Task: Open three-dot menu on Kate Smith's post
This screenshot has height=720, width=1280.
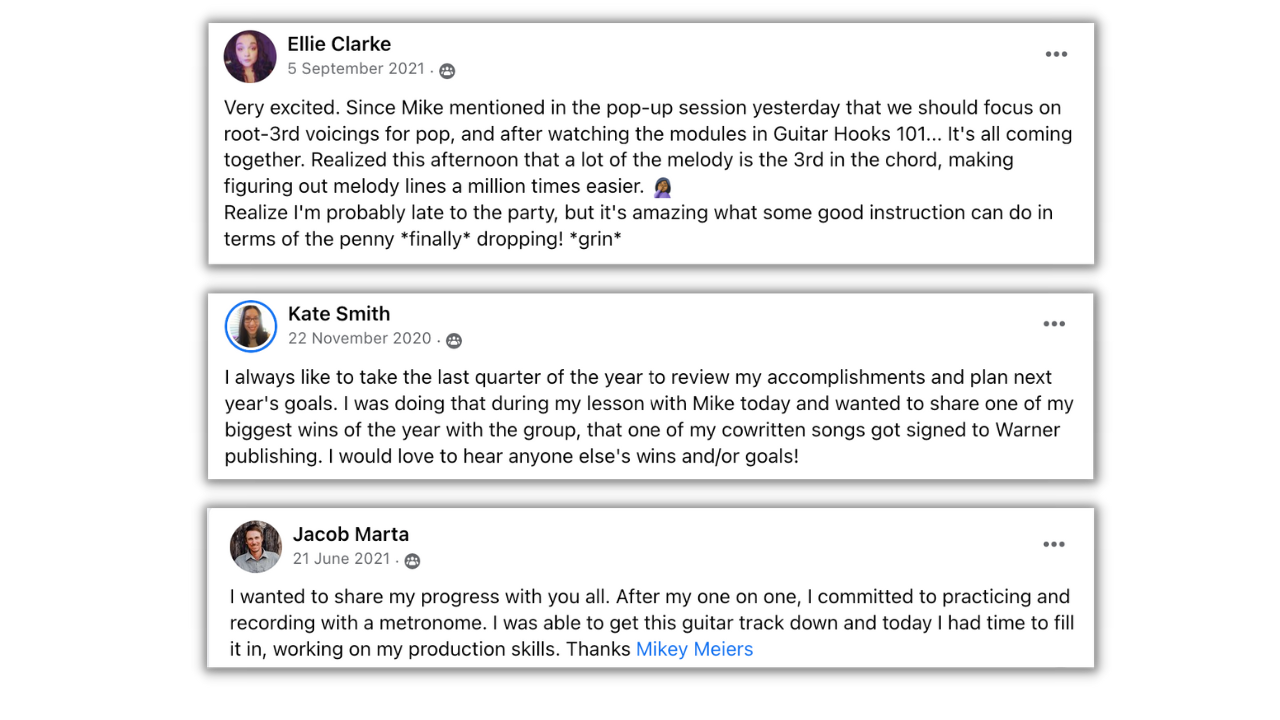Action: [1054, 324]
